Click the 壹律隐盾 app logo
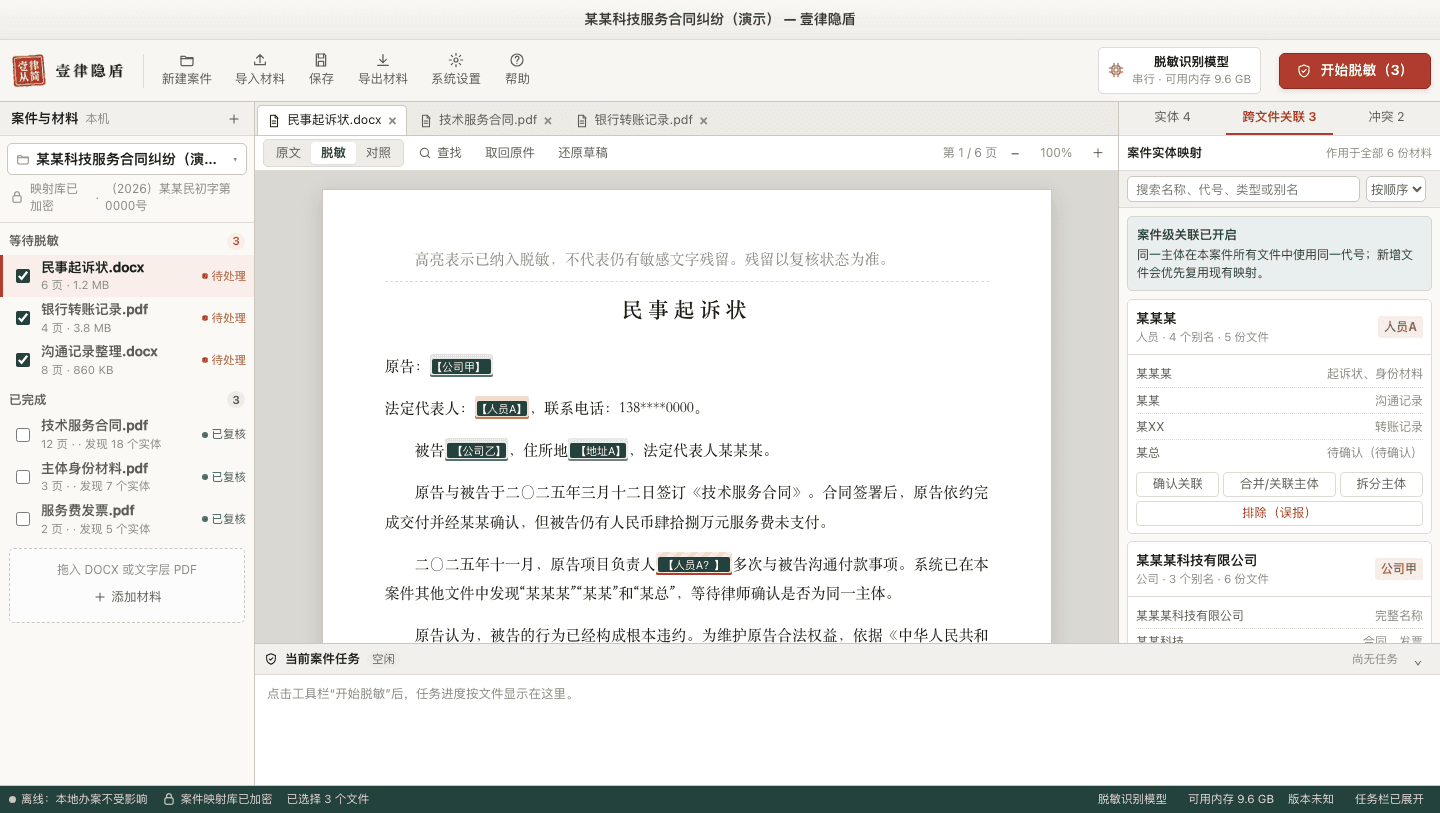Viewport: 1440px width, 813px height. [x=29, y=71]
